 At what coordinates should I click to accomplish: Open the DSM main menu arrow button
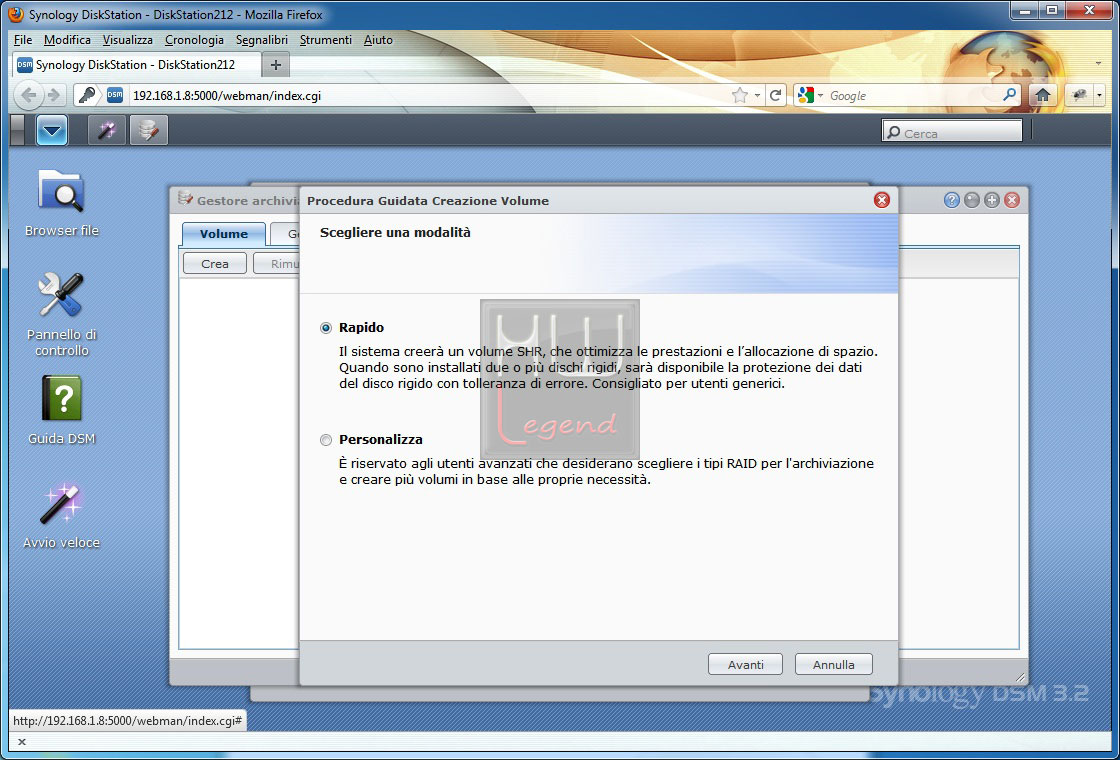(52, 130)
